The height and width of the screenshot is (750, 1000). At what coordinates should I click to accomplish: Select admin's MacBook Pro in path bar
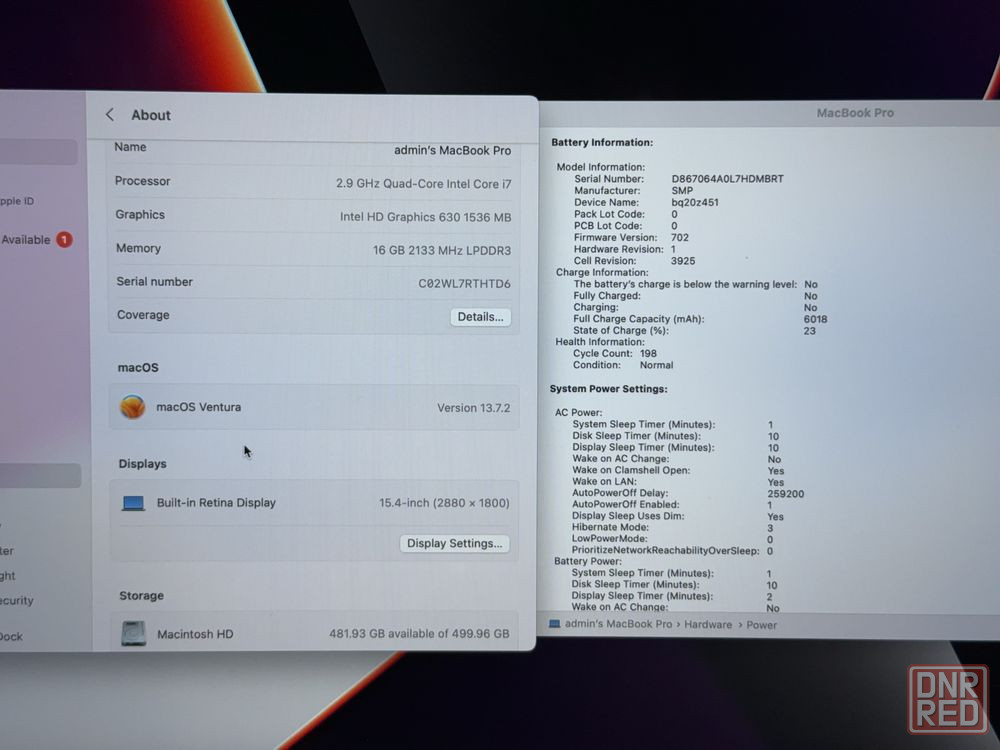[x=618, y=624]
